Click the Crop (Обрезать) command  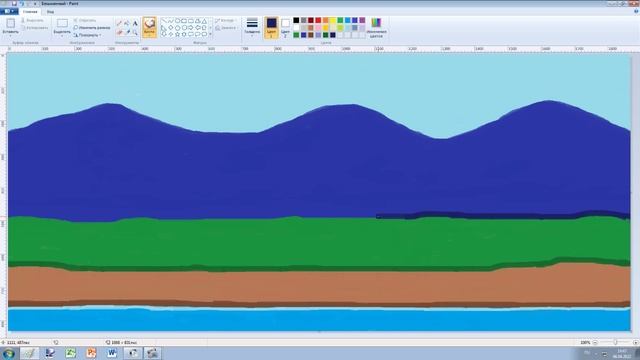[x=85, y=20]
